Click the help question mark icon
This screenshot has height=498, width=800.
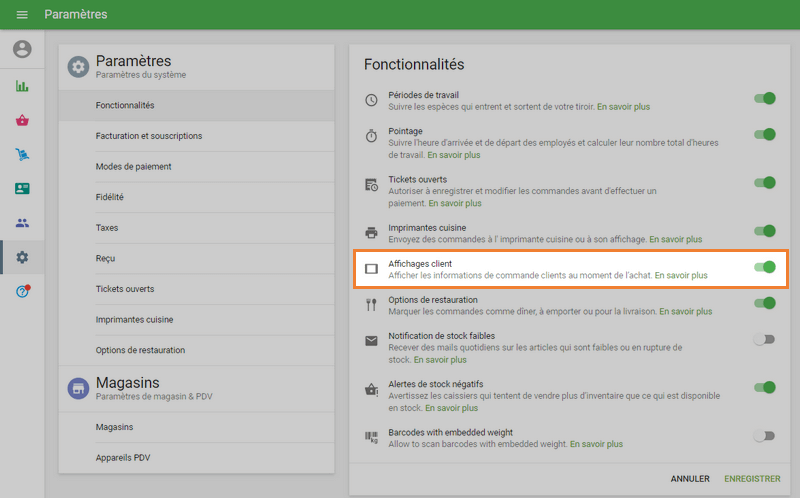[22, 291]
